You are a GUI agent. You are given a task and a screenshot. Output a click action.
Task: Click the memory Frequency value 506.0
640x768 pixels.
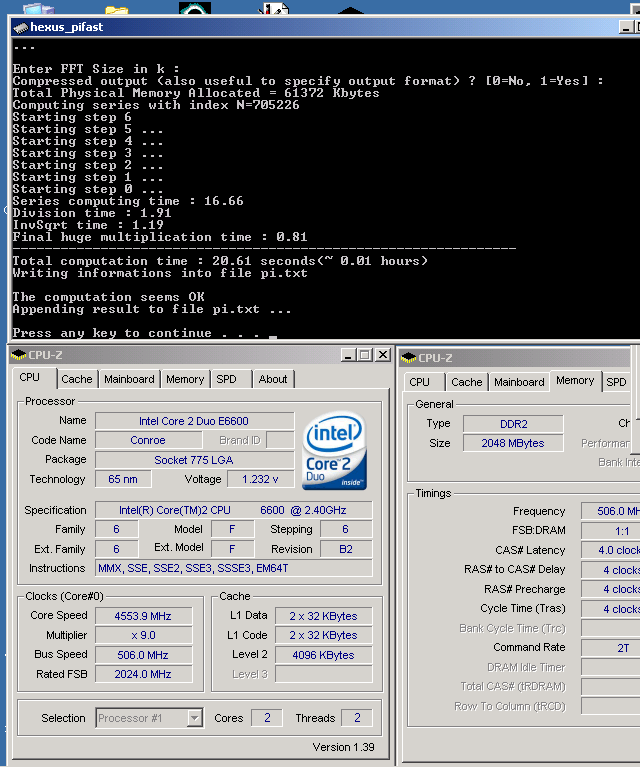point(611,511)
